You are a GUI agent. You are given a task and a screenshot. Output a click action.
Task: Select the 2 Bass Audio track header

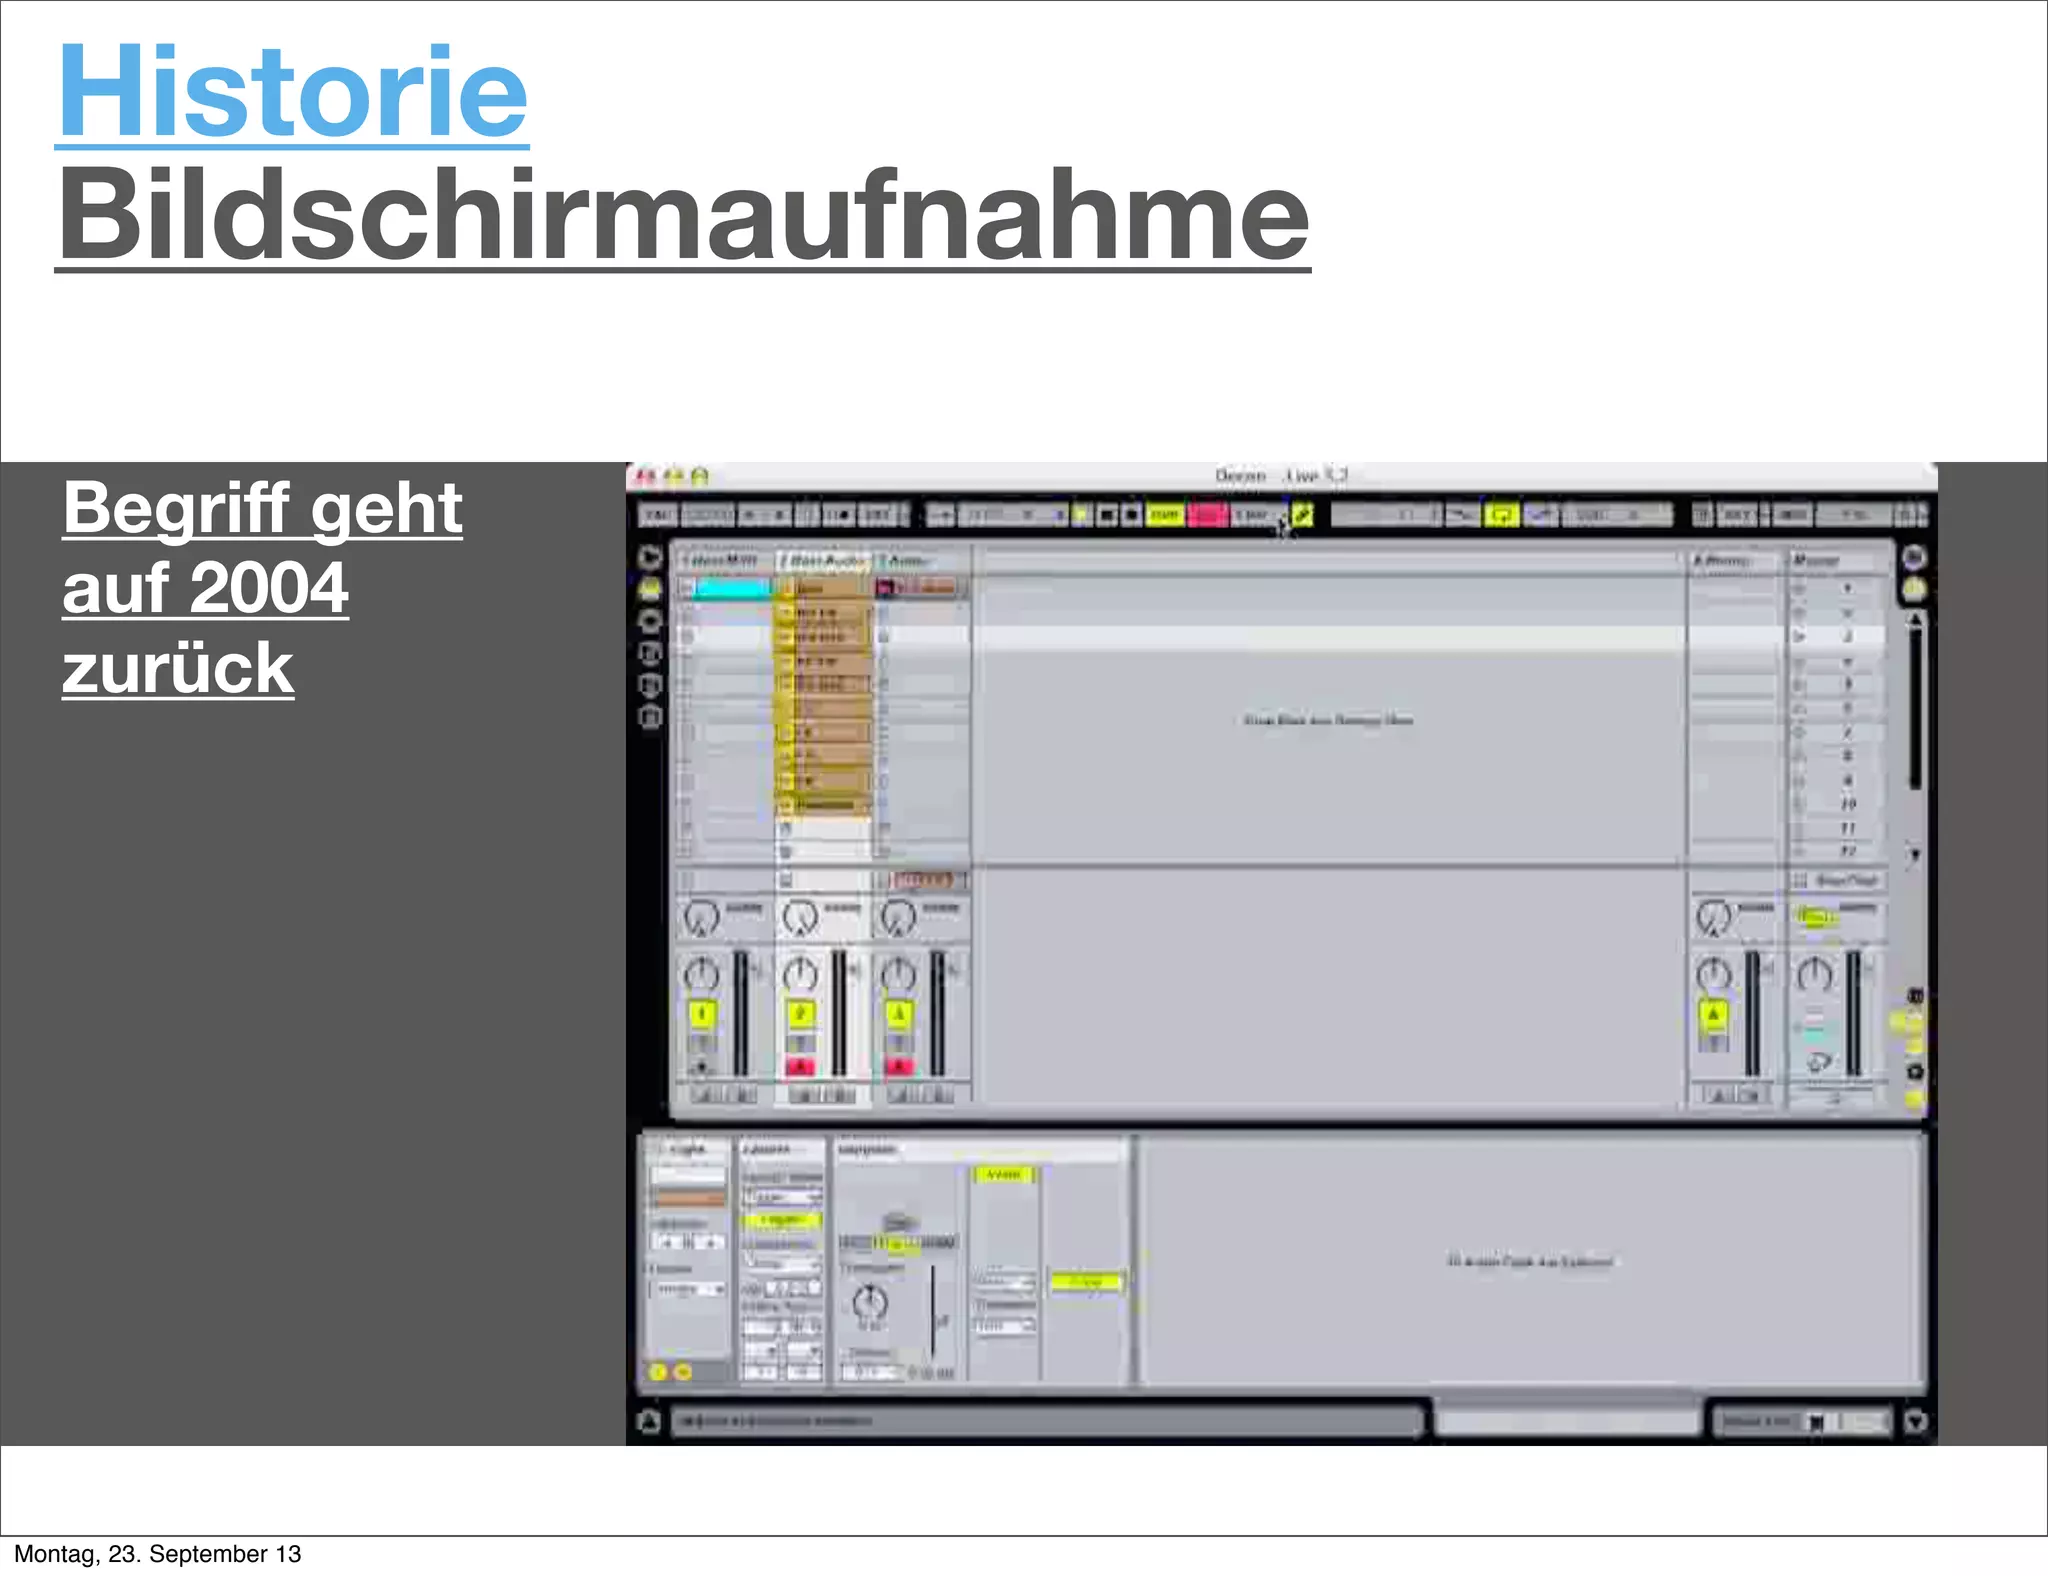tap(825, 561)
